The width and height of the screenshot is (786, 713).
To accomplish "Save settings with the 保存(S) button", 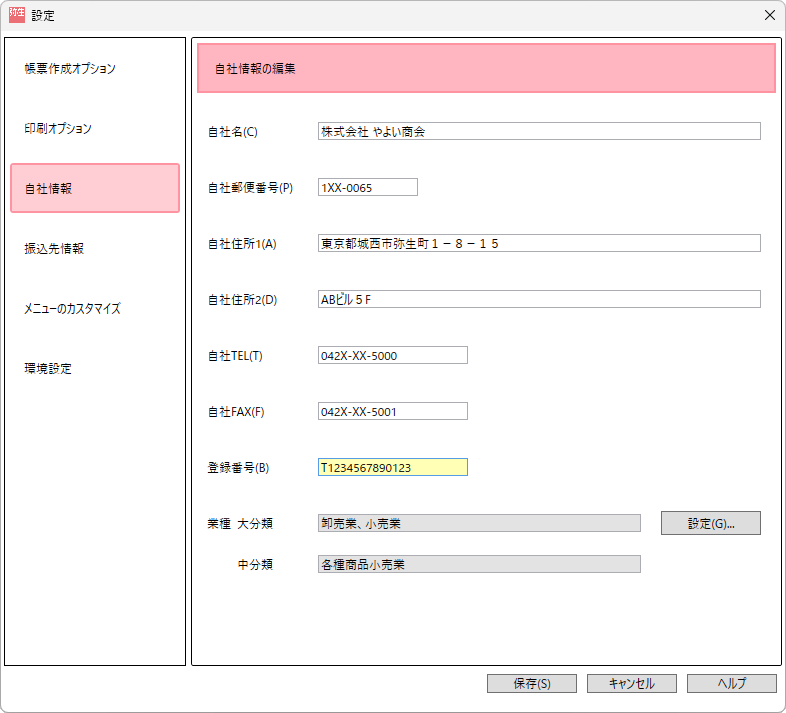I will point(532,684).
